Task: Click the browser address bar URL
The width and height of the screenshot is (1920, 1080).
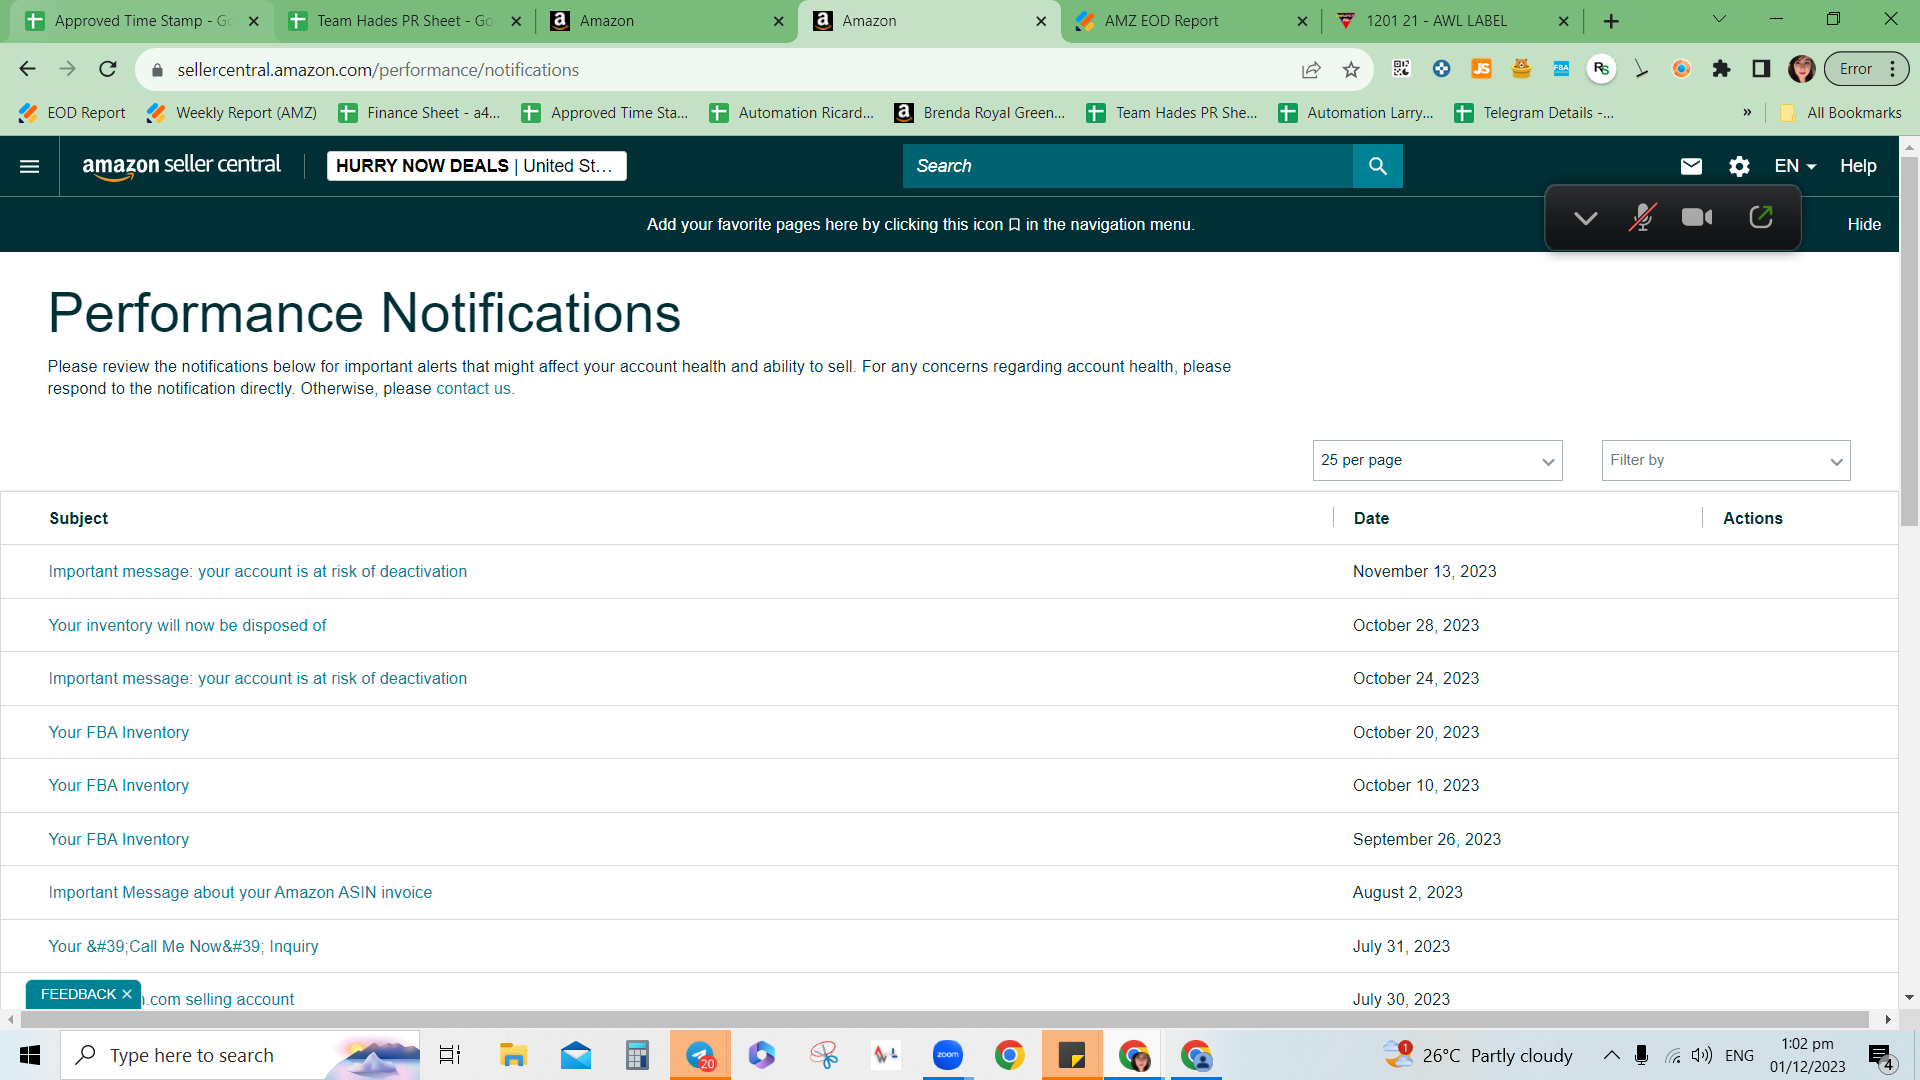Action: (x=378, y=70)
